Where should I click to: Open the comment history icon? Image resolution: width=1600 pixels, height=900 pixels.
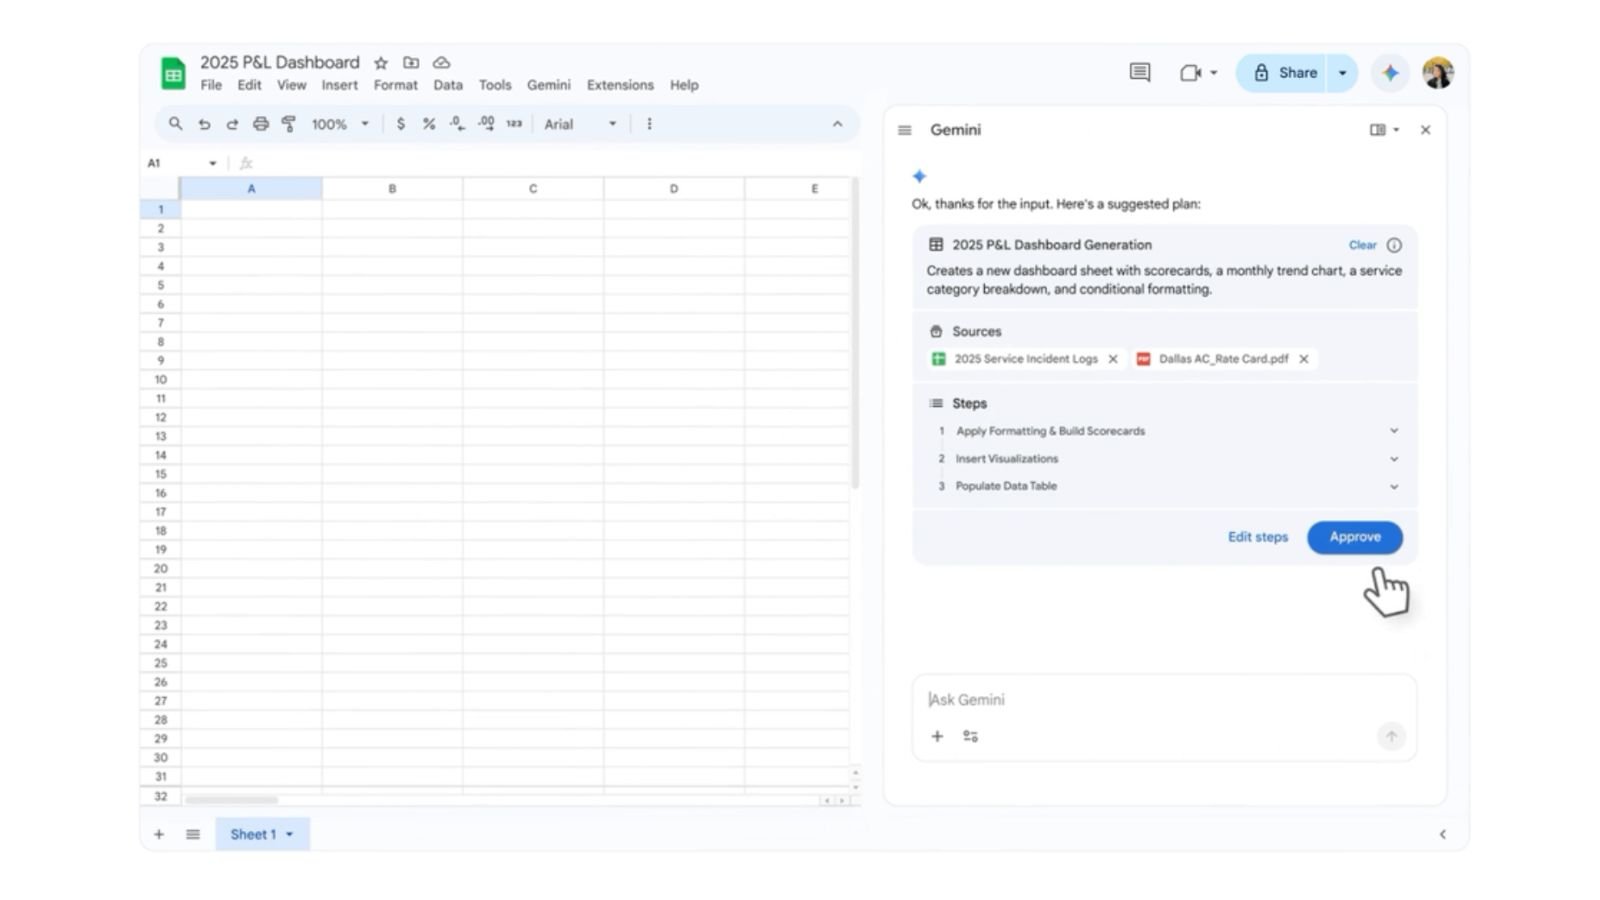1140,72
